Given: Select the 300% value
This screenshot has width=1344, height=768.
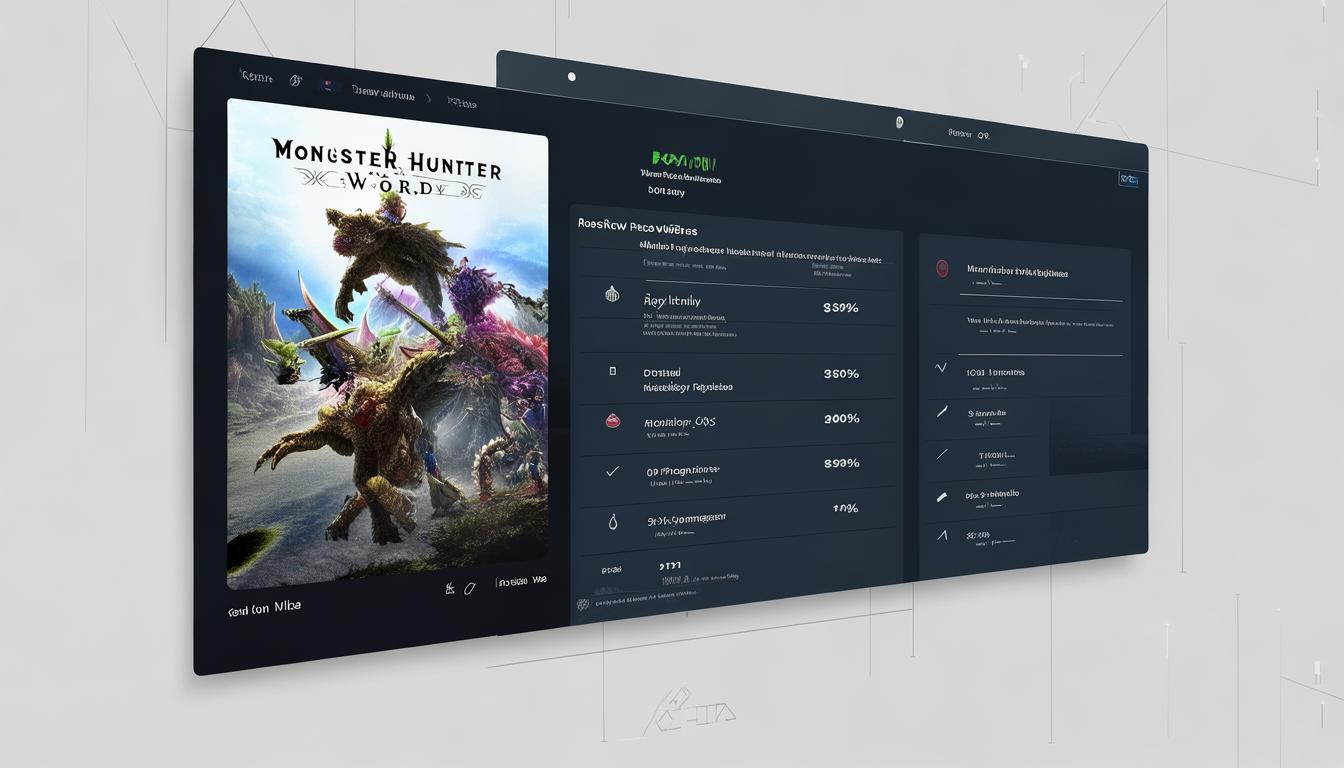Looking at the screenshot, I should pos(841,419).
